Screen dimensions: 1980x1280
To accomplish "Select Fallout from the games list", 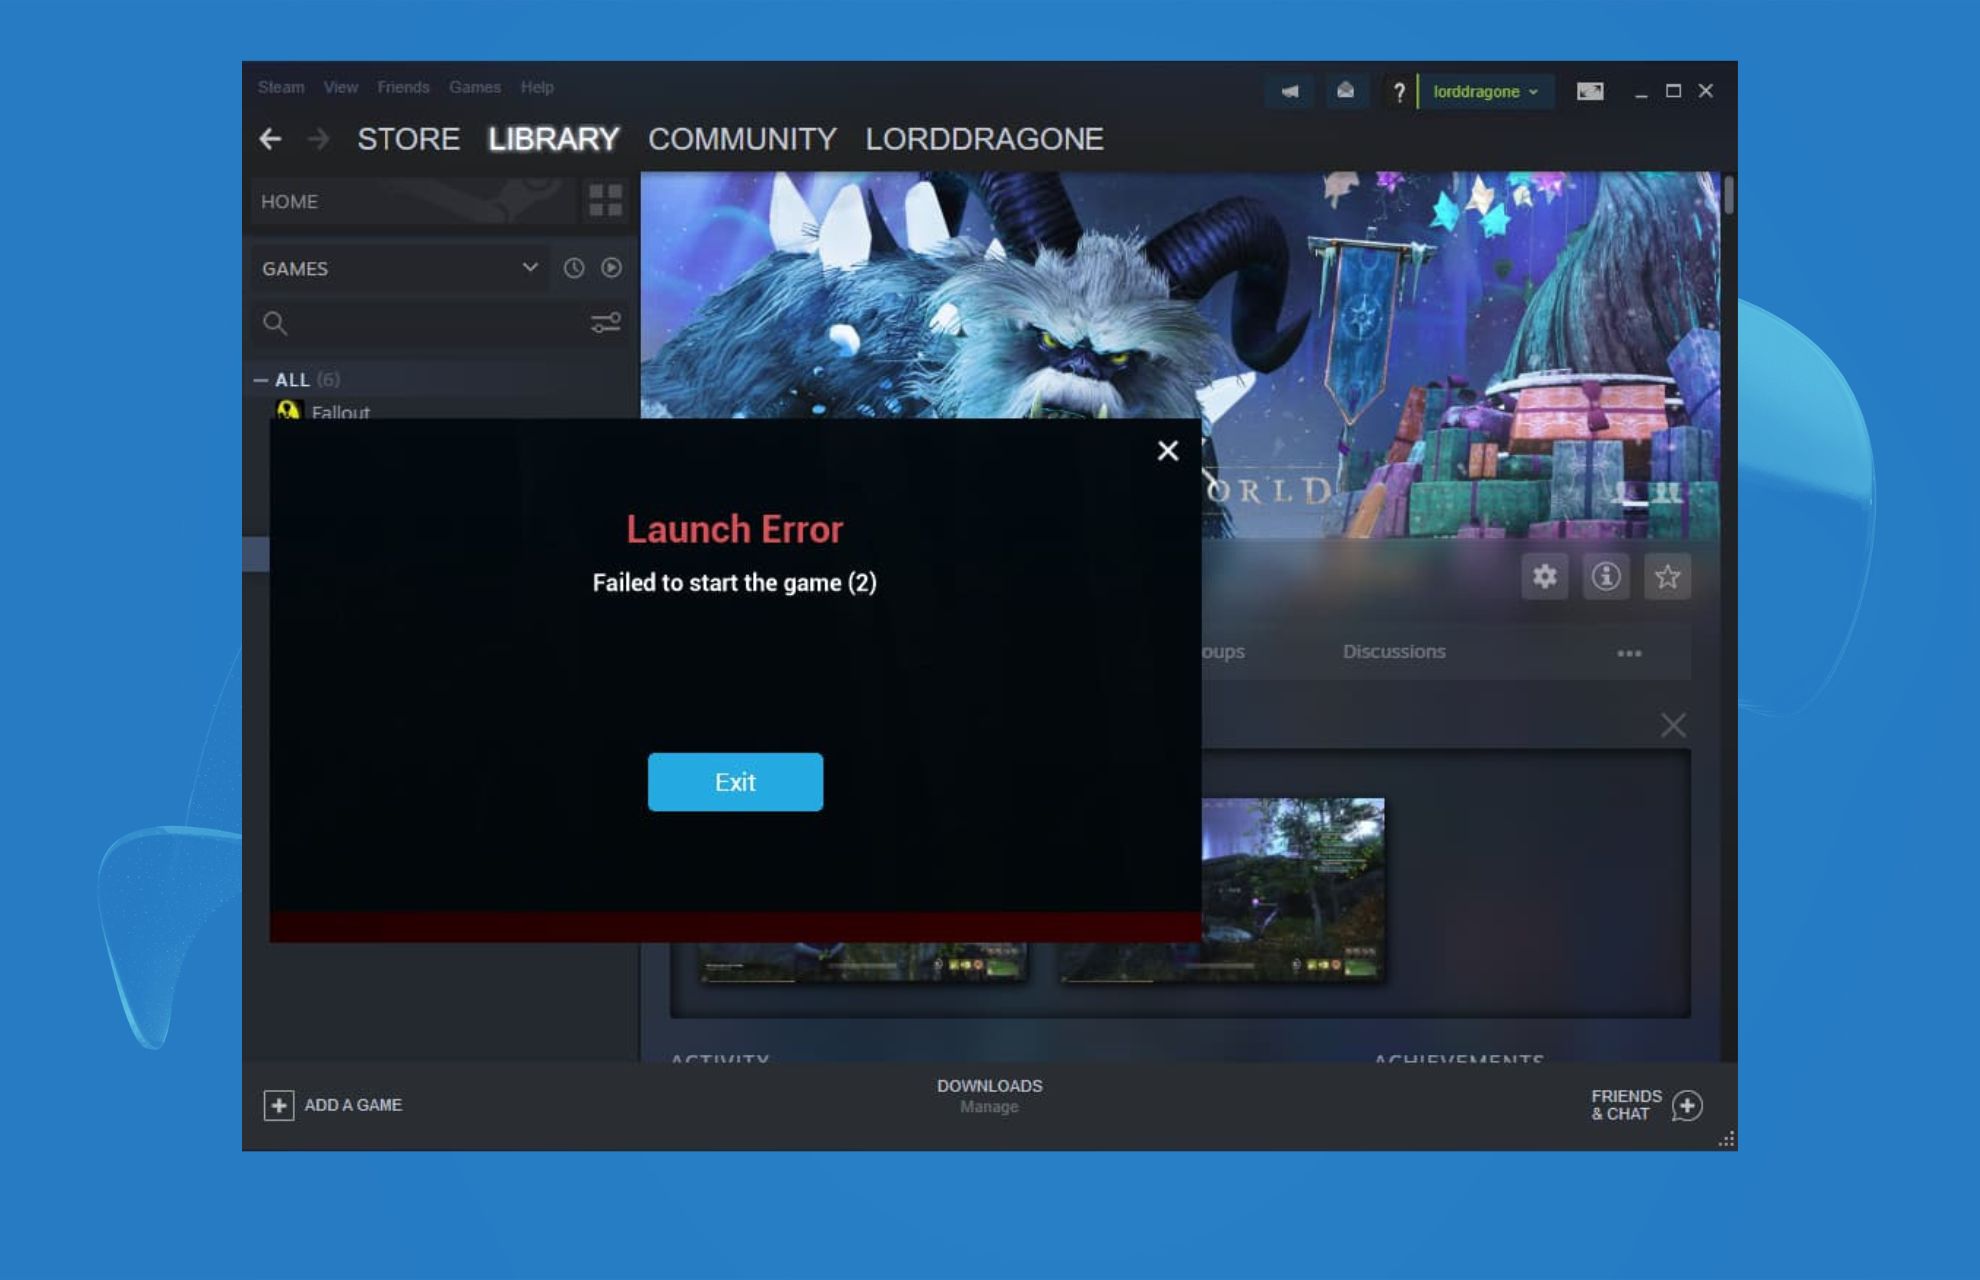I will coord(342,413).
